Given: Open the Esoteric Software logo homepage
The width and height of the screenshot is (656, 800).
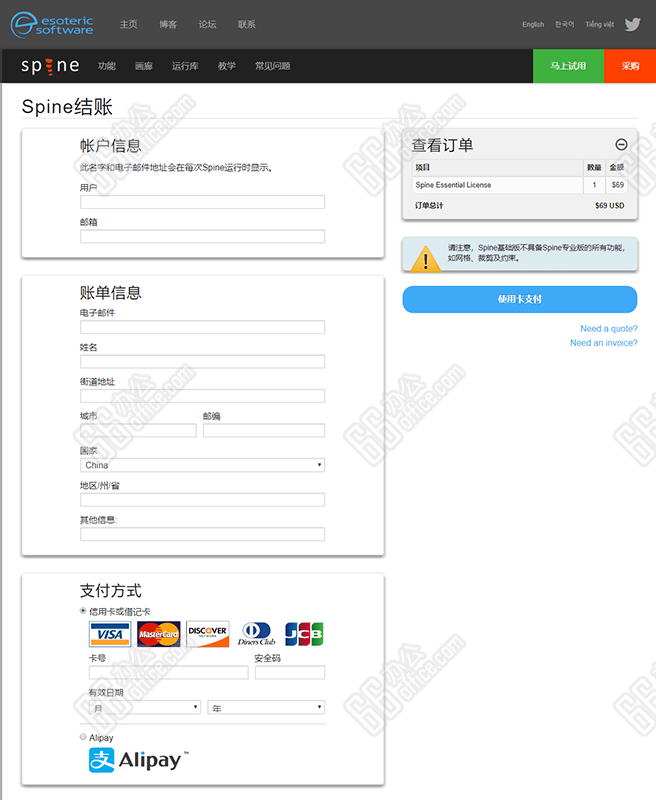Looking at the screenshot, I should [x=52, y=24].
